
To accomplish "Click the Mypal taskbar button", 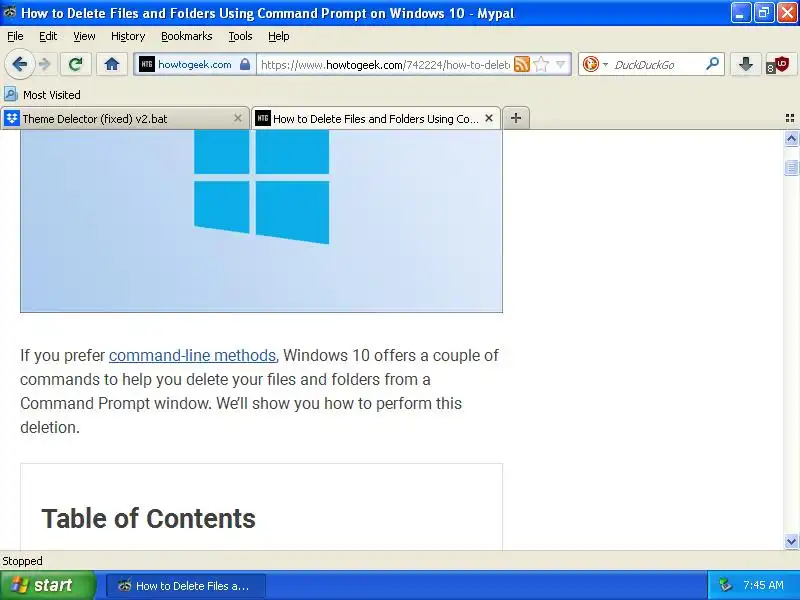I will tap(185, 586).
